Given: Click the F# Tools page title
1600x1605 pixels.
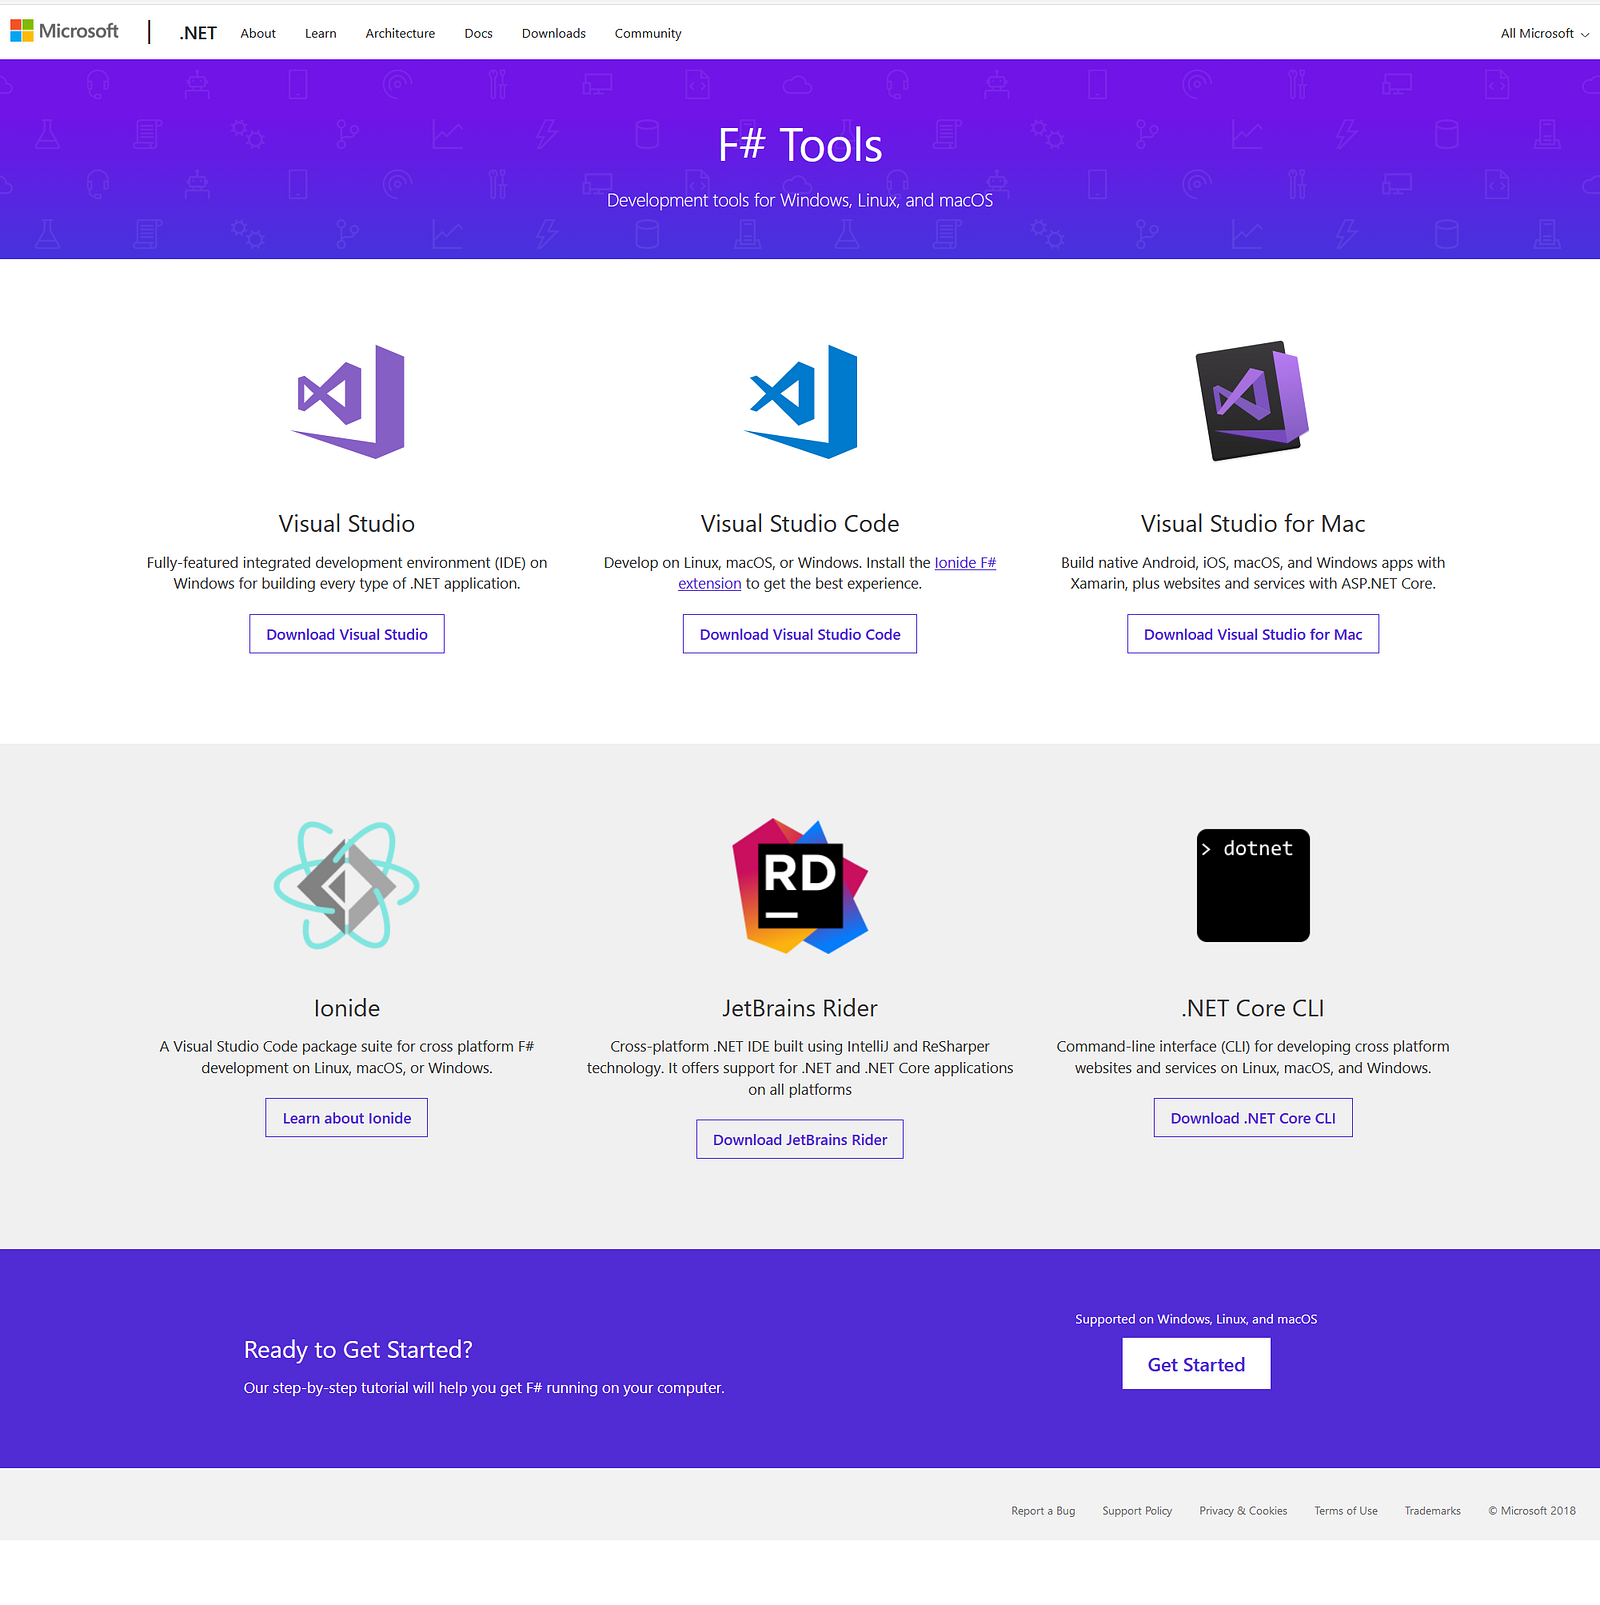Looking at the screenshot, I should click(800, 145).
